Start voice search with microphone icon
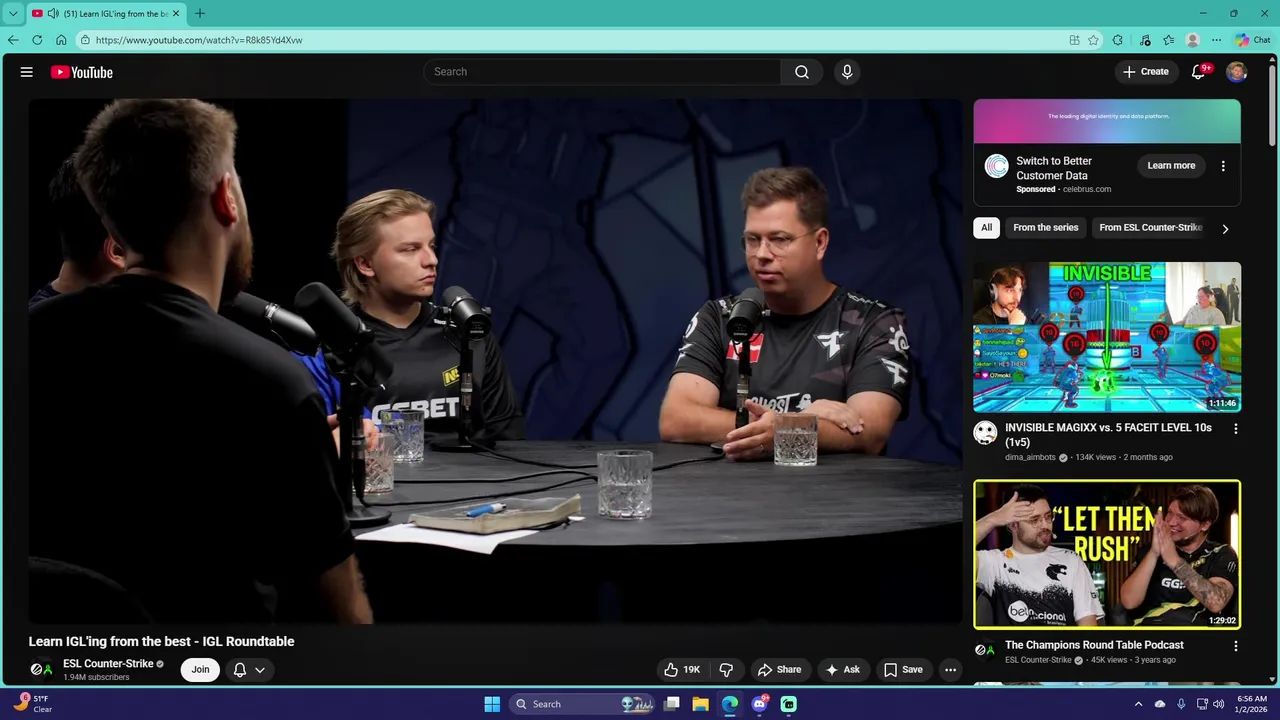Screen dimensions: 1280x720 [847, 72]
